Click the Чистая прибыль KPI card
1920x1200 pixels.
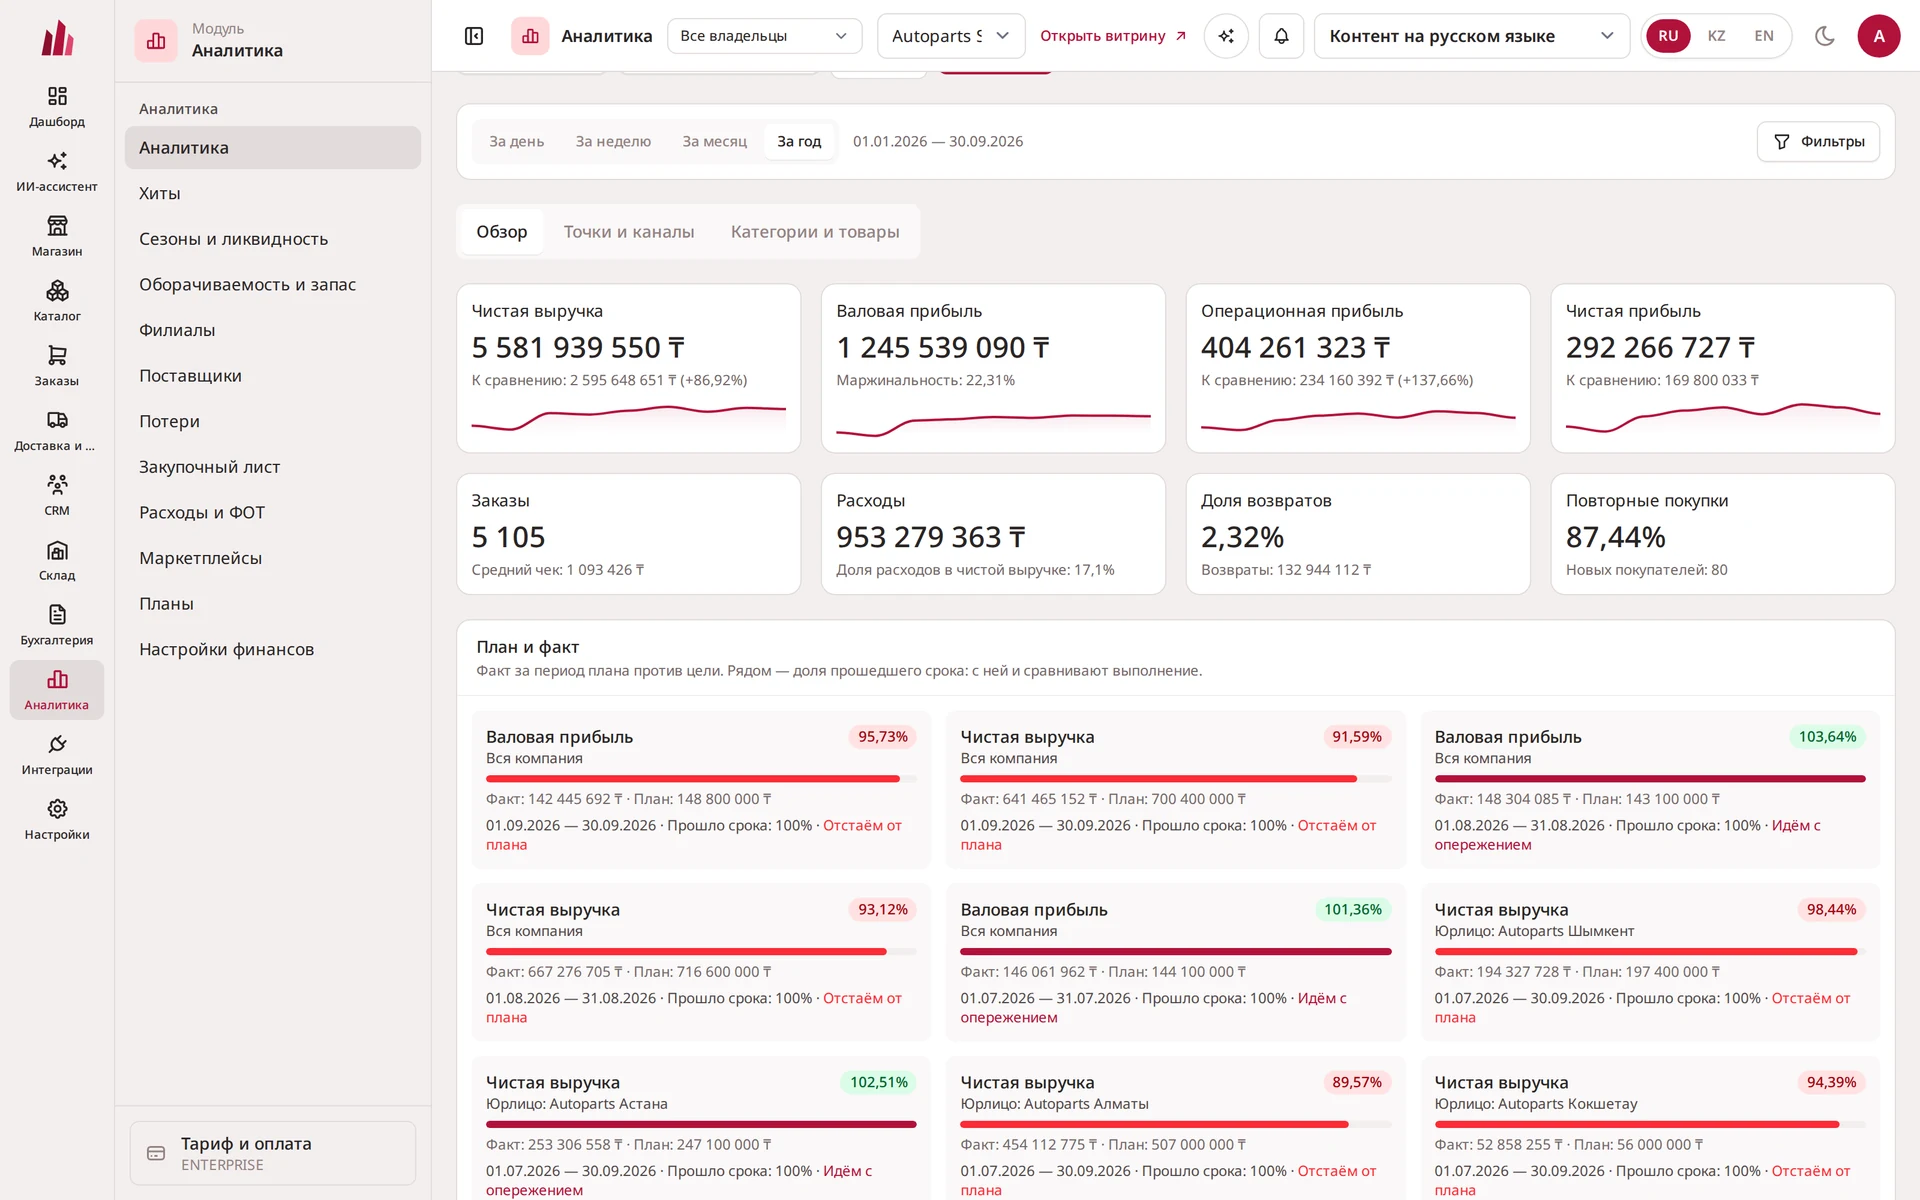[1722, 368]
